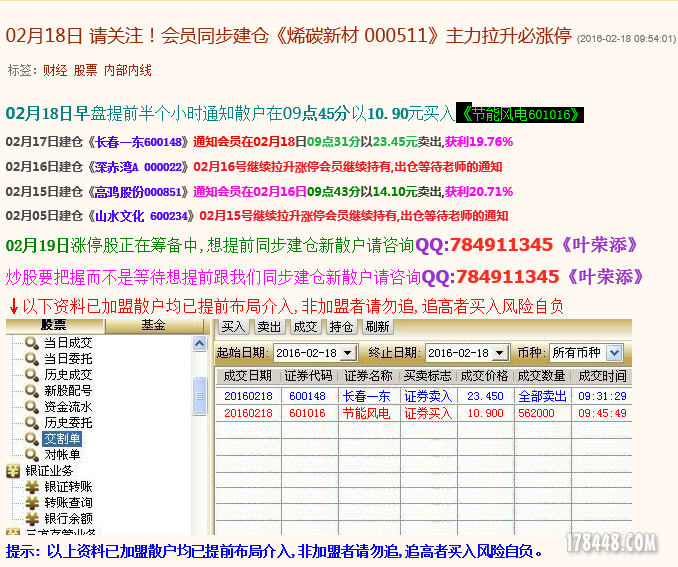Open 银行余额 entry
This screenshot has height=567, width=678.
(68, 519)
